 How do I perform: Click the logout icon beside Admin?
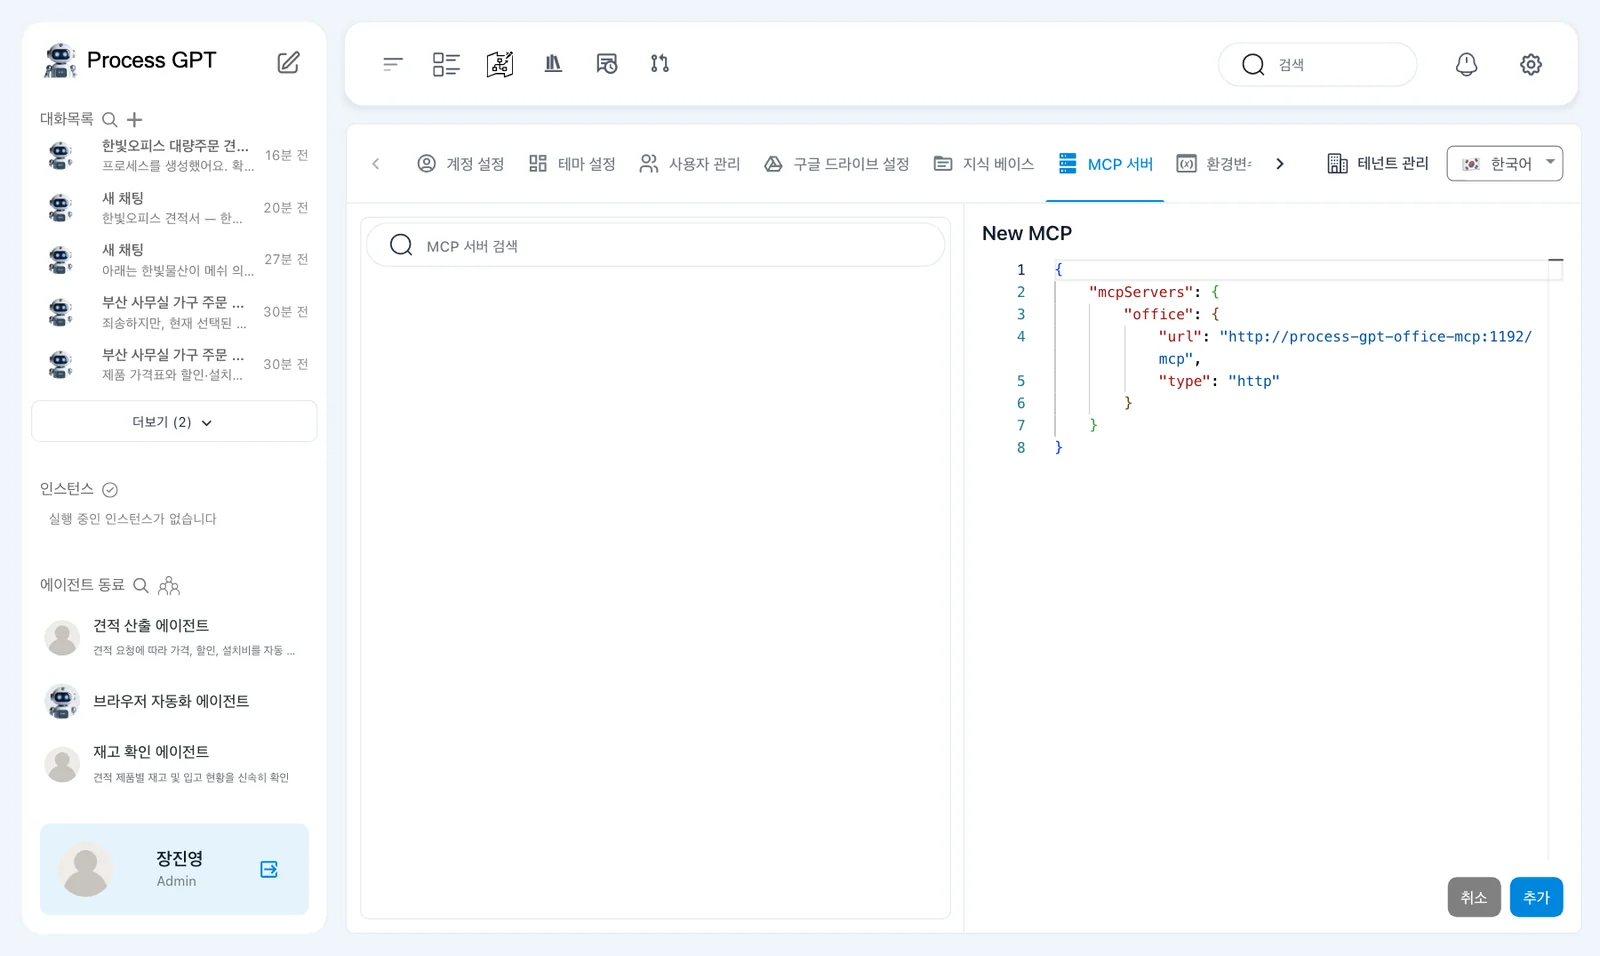(x=269, y=869)
